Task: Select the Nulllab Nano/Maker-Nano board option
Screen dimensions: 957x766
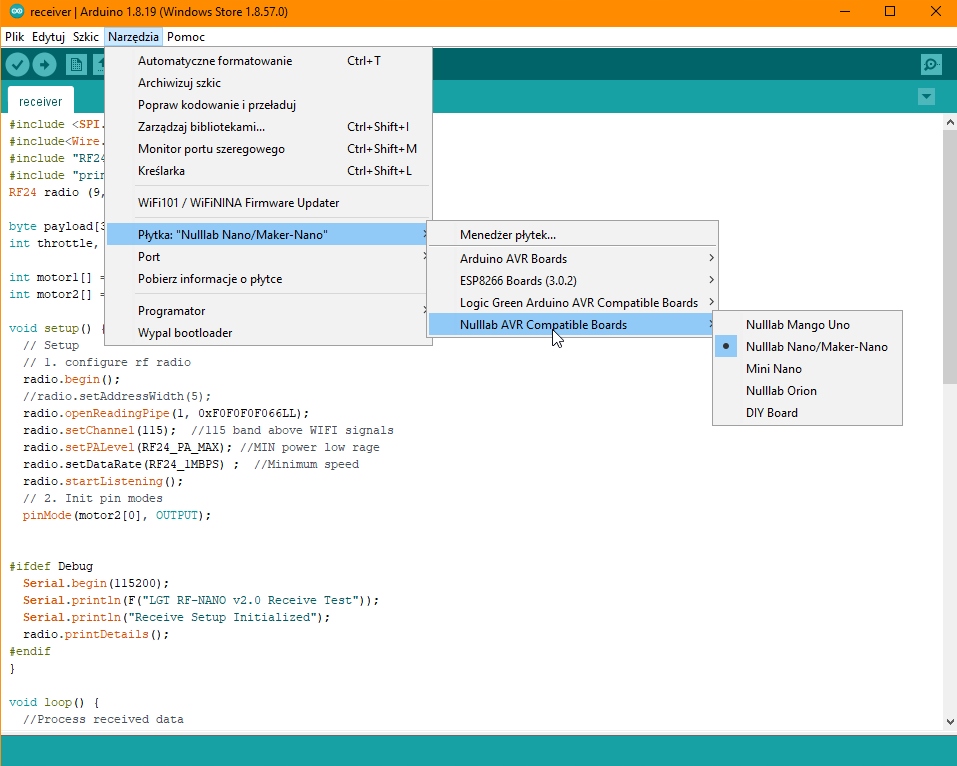Action: point(816,347)
